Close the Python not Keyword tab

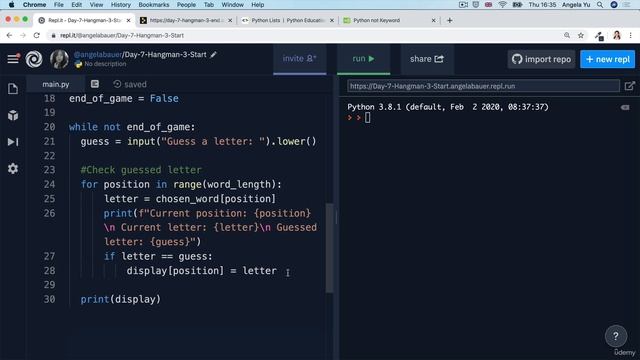click(433, 20)
